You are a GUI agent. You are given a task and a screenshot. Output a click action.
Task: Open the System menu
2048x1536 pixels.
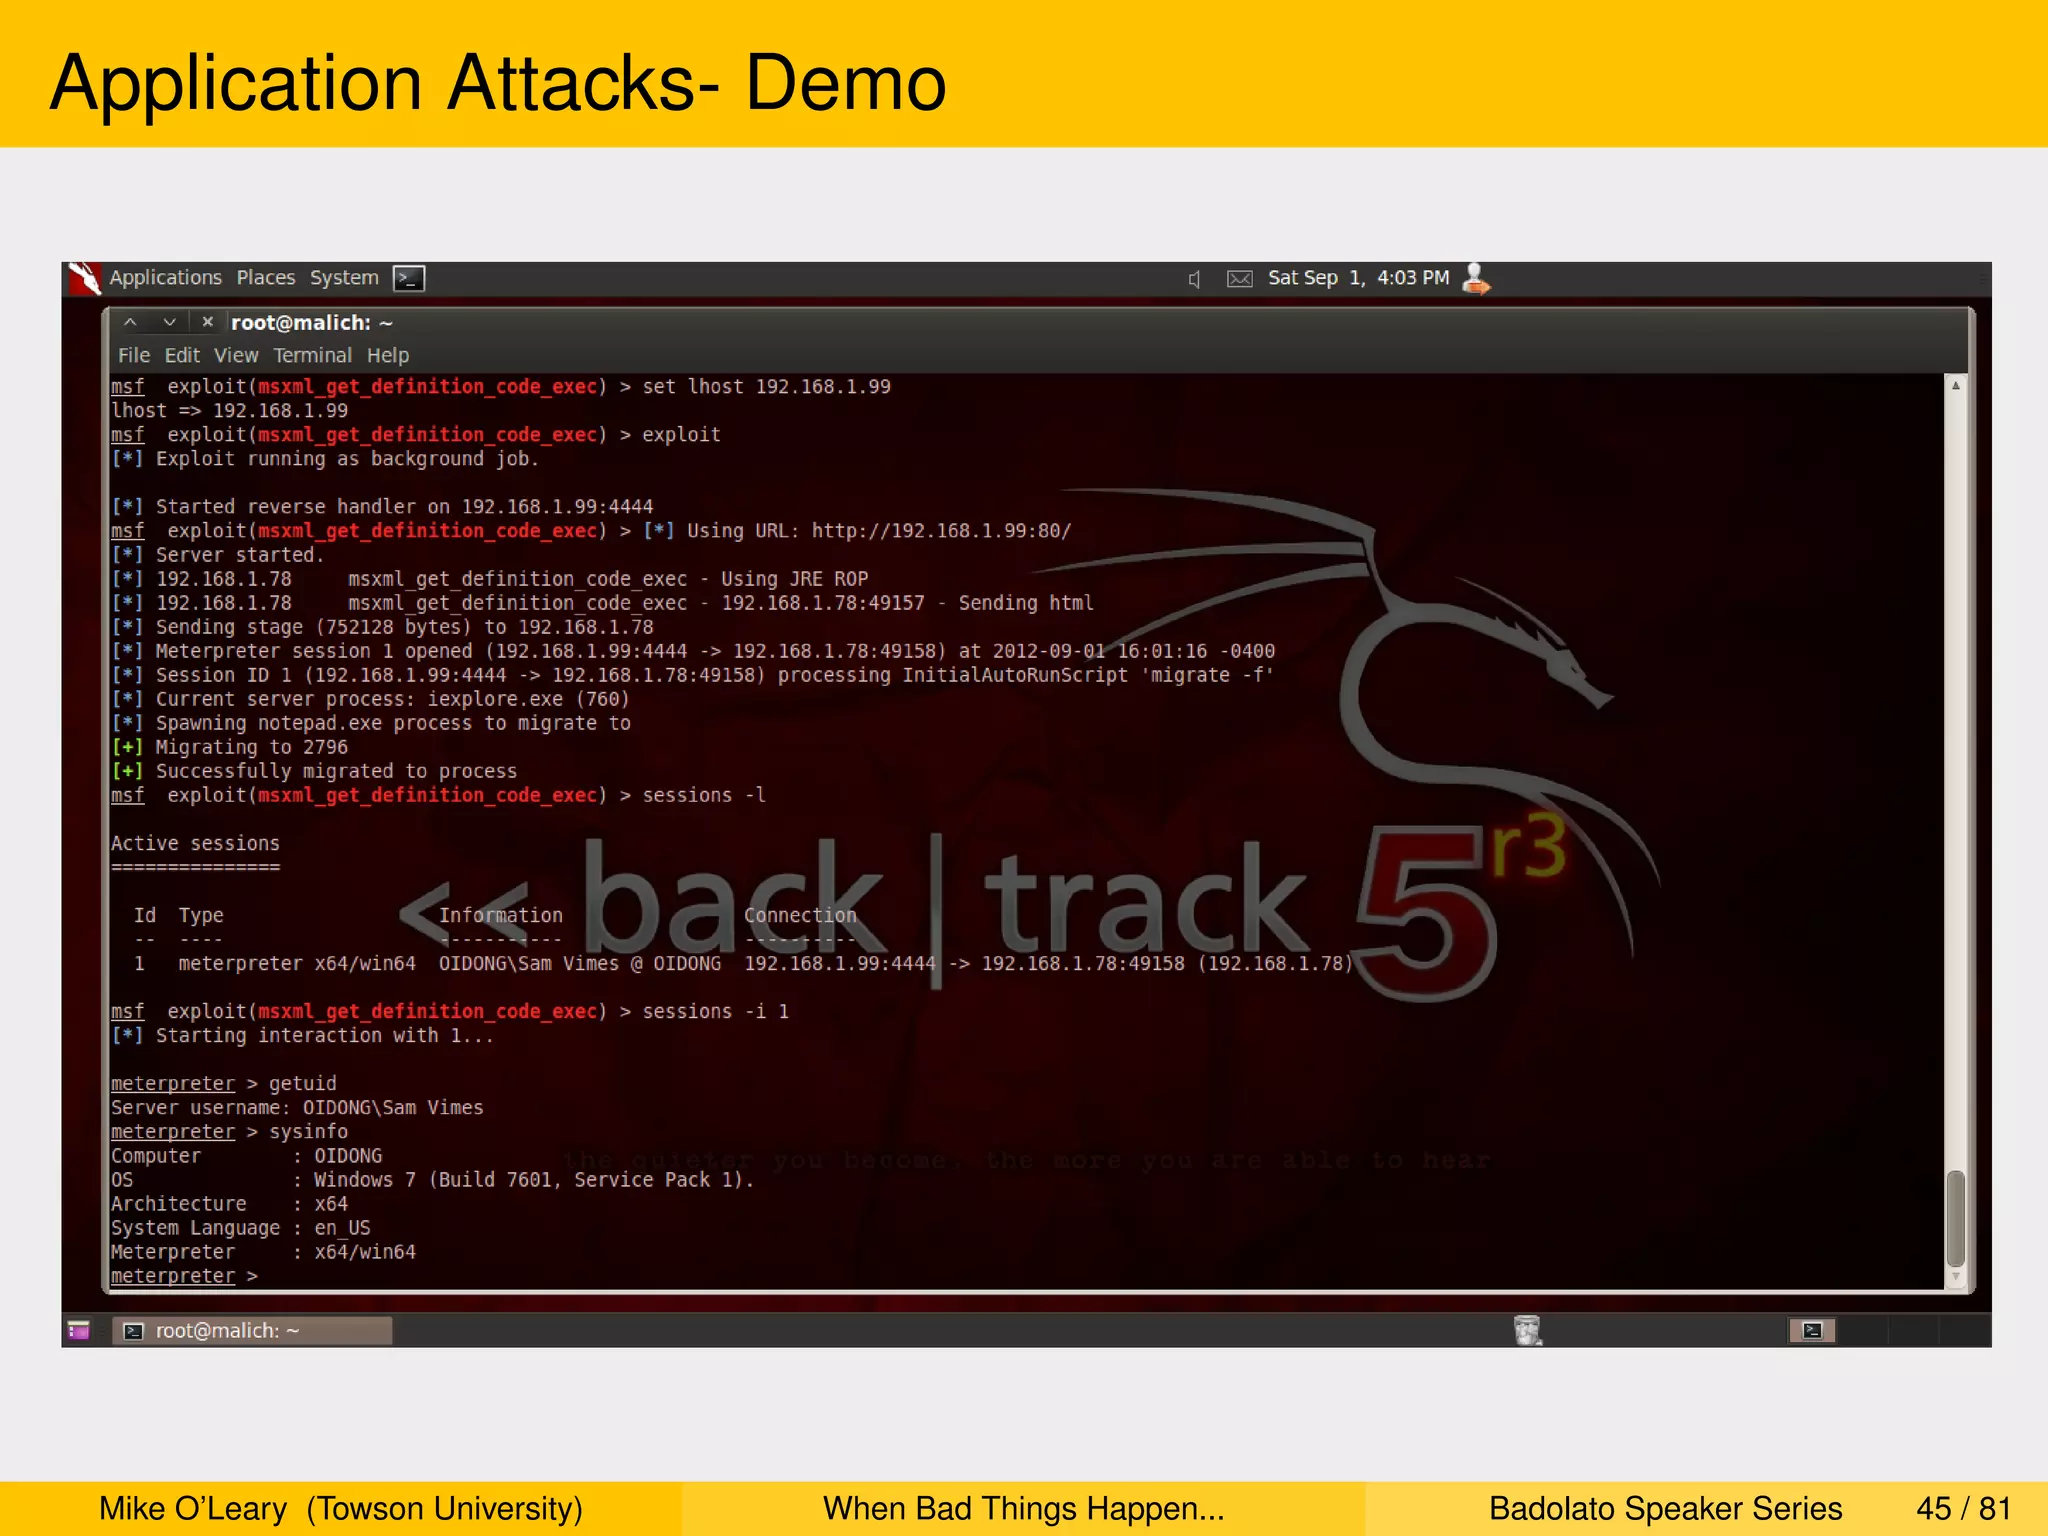pos(344,278)
